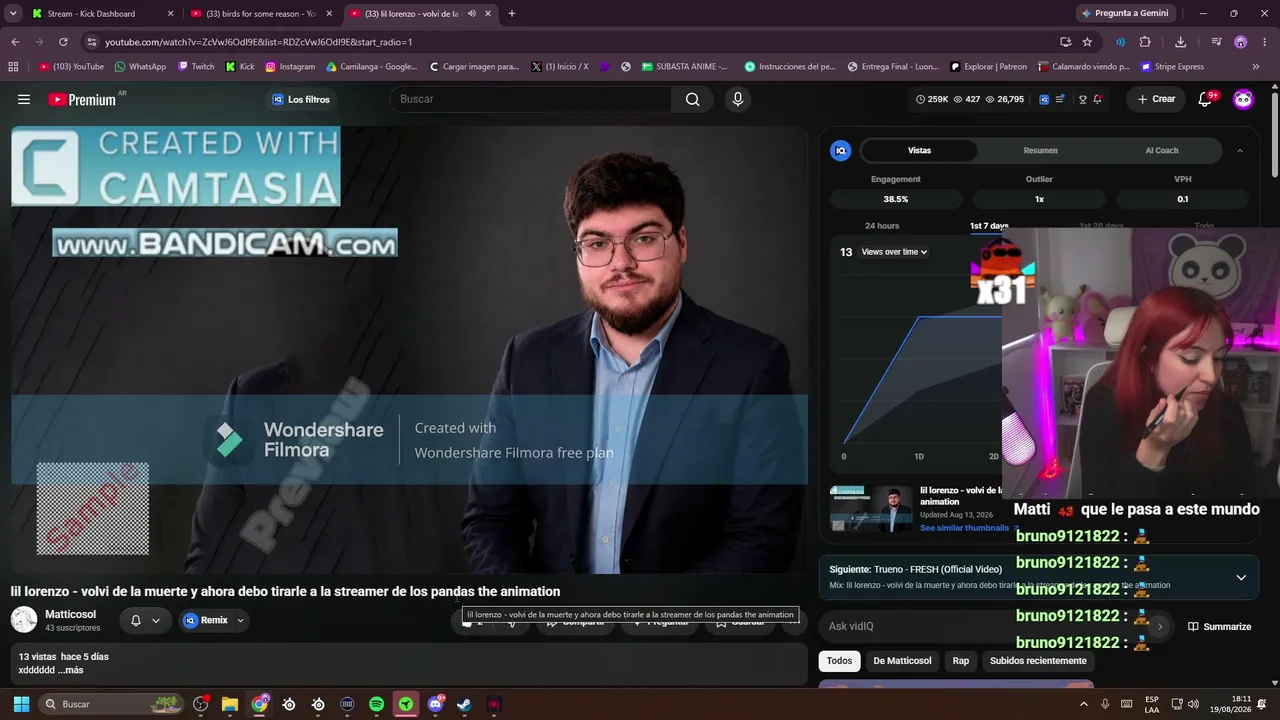Expand the Siguiente mix playlist chevron
Screen dimensions: 1280x720
1241,577
